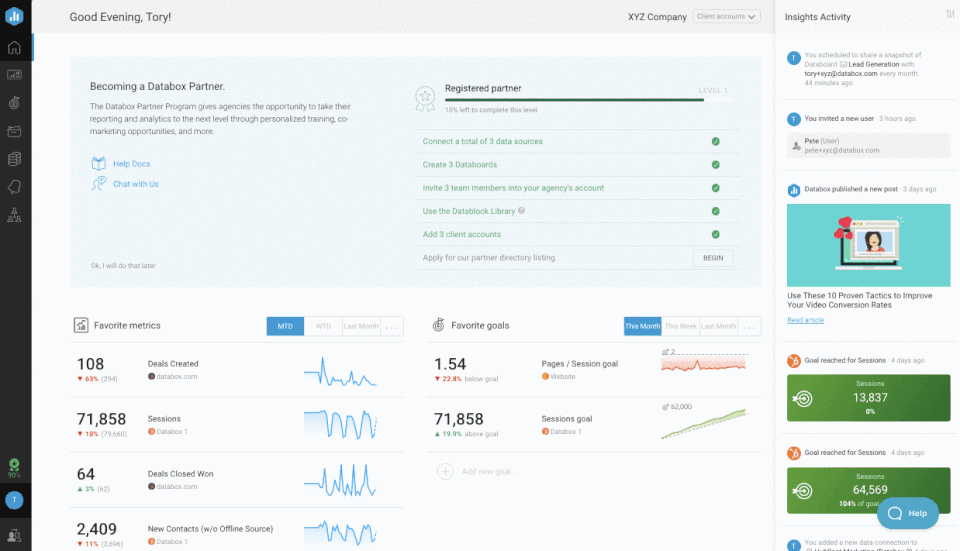Click the Databox logo at top left
The height and width of the screenshot is (551, 960).
pyautogui.click(x=14, y=15)
